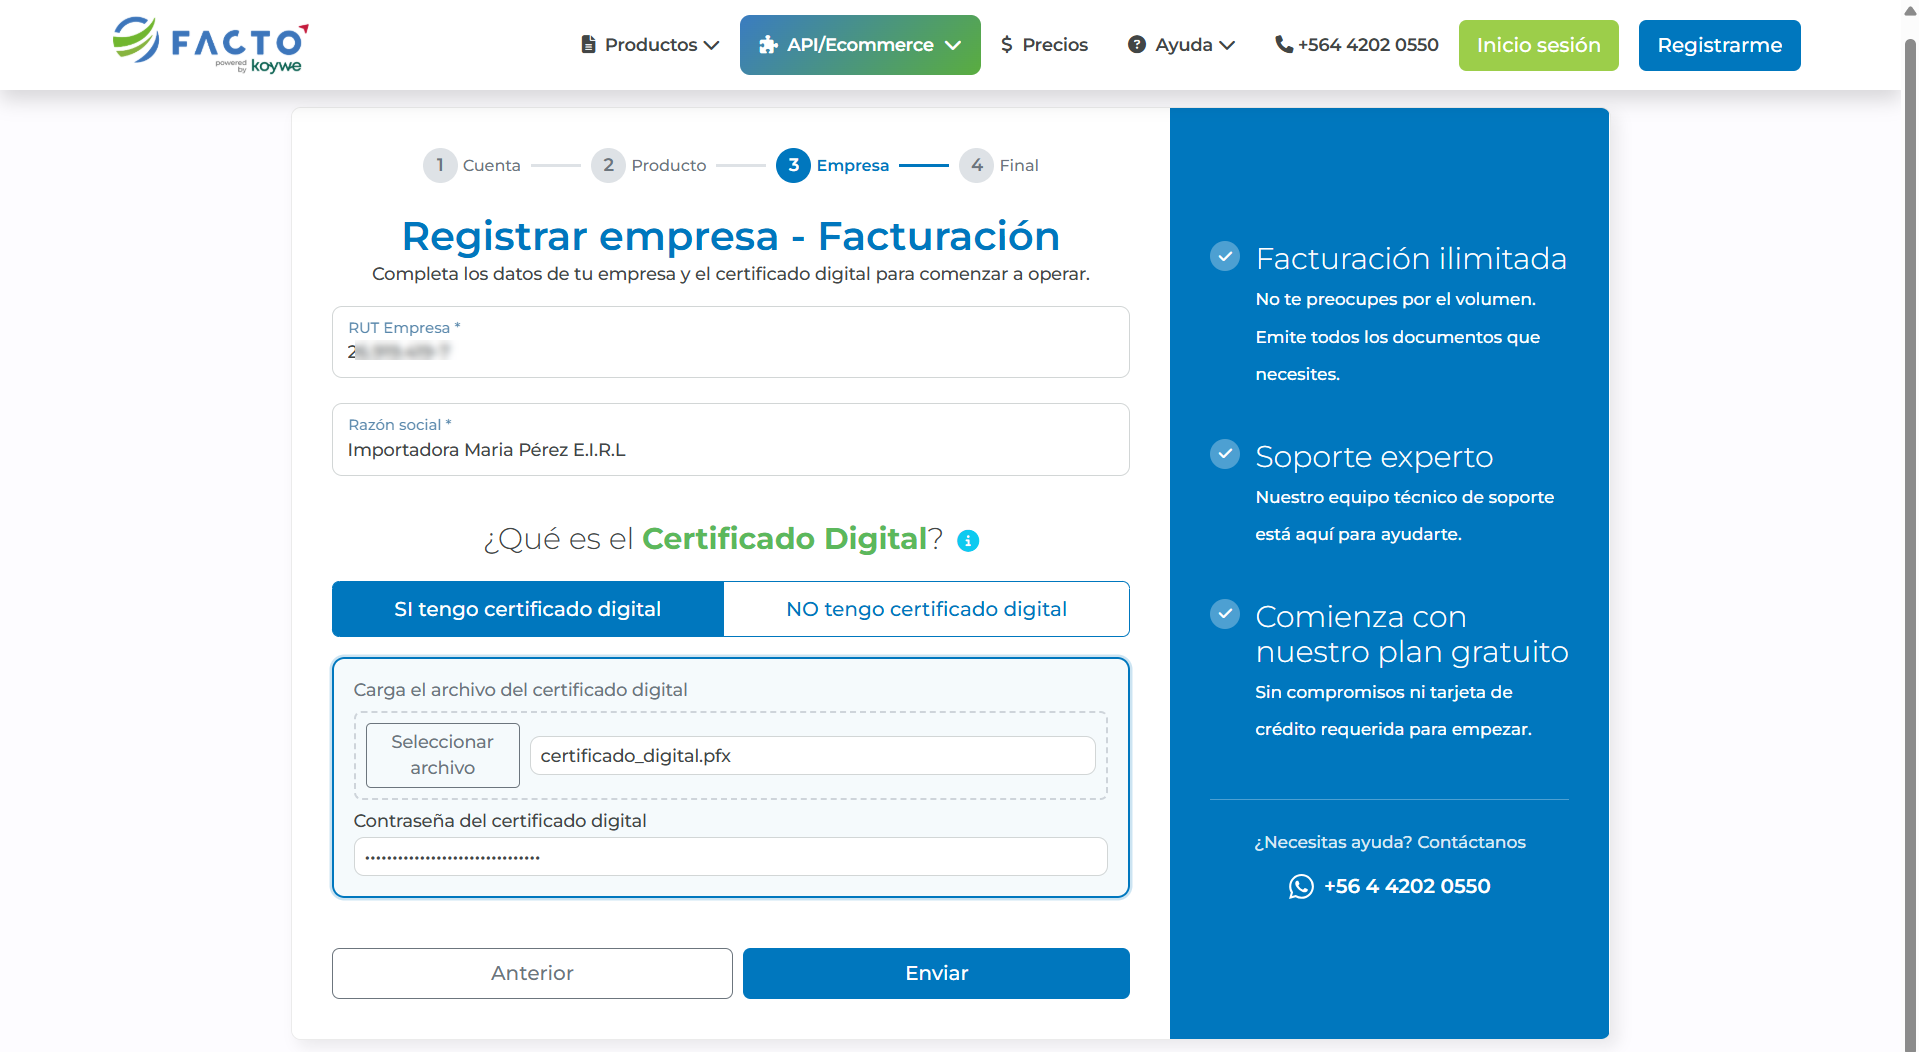Click the phone icon in the header
This screenshot has height=1052, width=1919.
[1284, 45]
